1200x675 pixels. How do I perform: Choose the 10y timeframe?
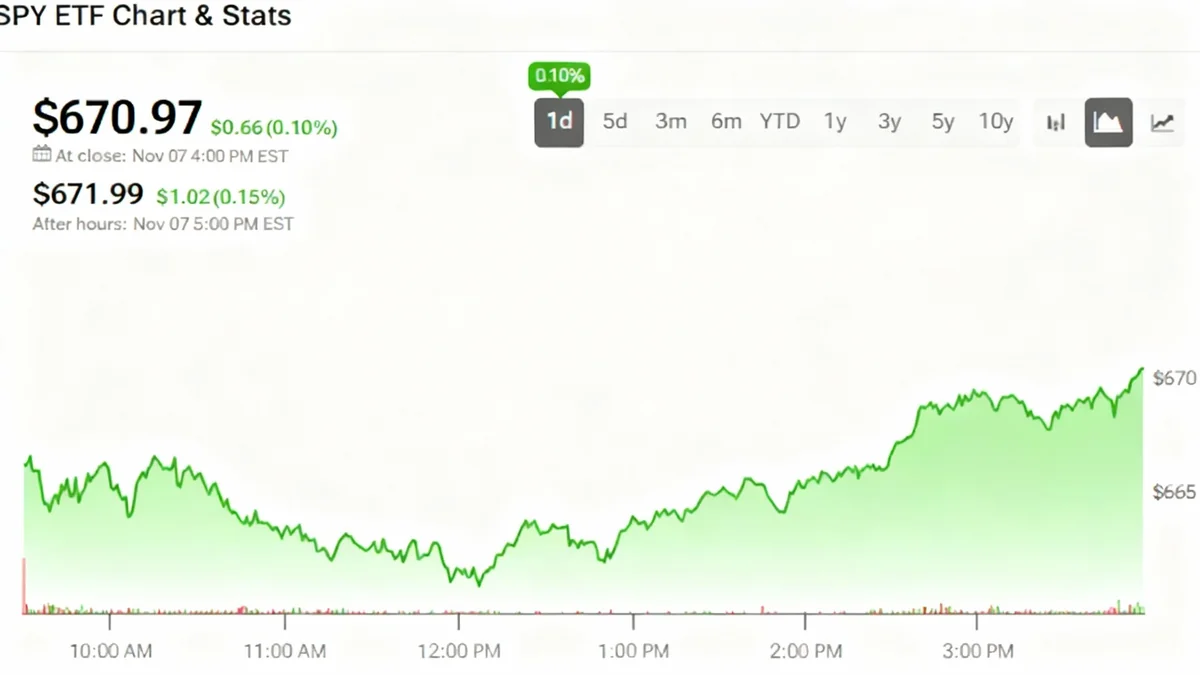pos(996,121)
